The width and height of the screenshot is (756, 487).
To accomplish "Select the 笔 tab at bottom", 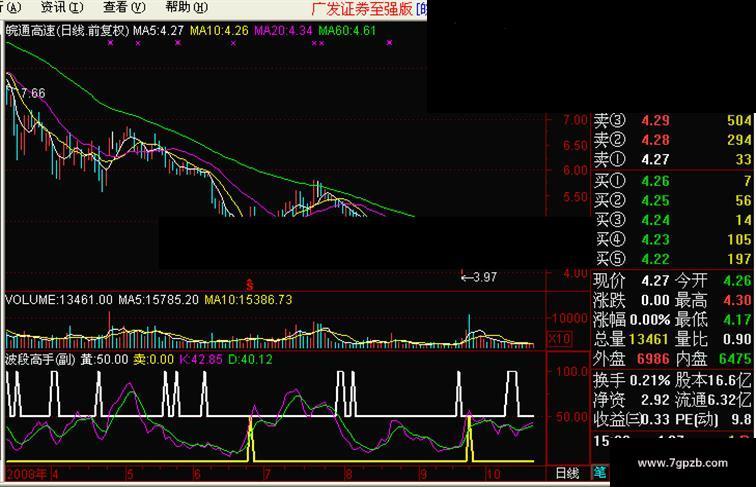I will [x=600, y=473].
